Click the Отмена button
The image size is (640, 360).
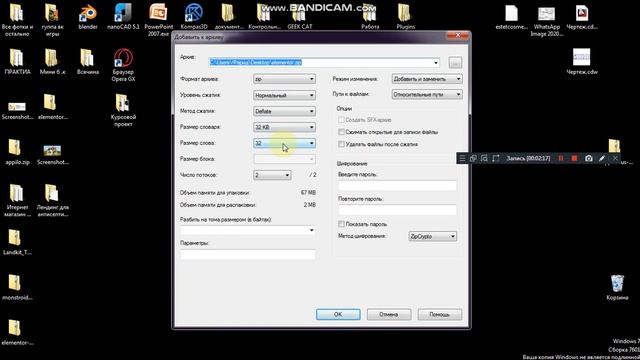pyautogui.click(x=389, y=314)
